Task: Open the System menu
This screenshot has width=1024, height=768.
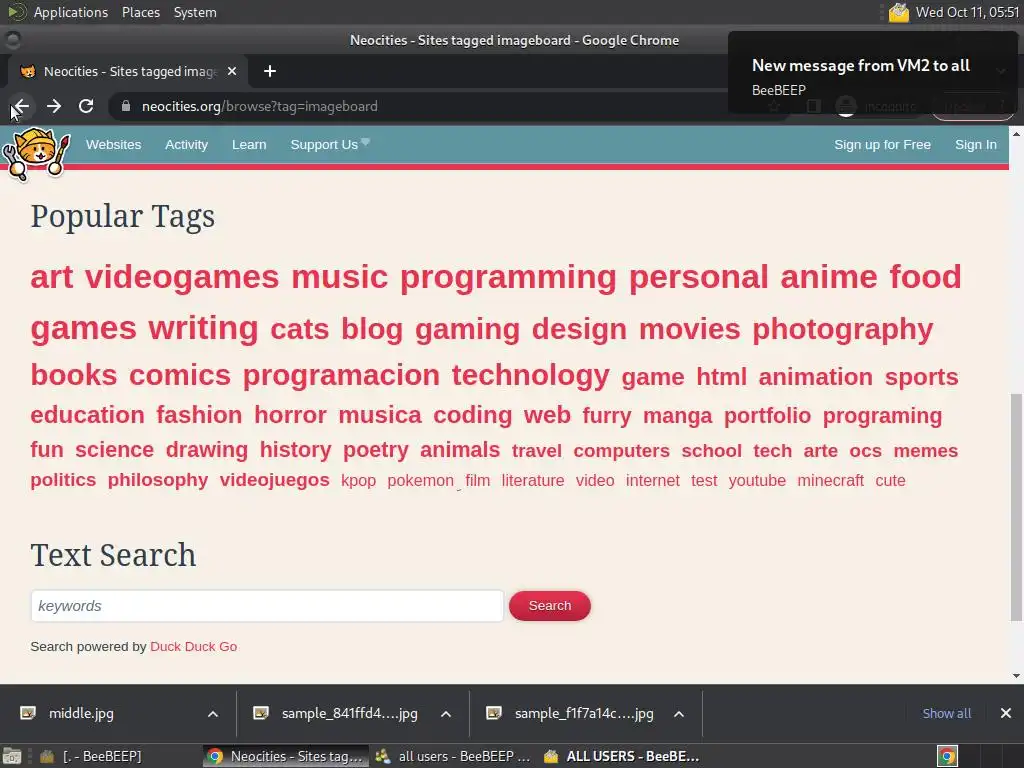Action: point(195,12)
